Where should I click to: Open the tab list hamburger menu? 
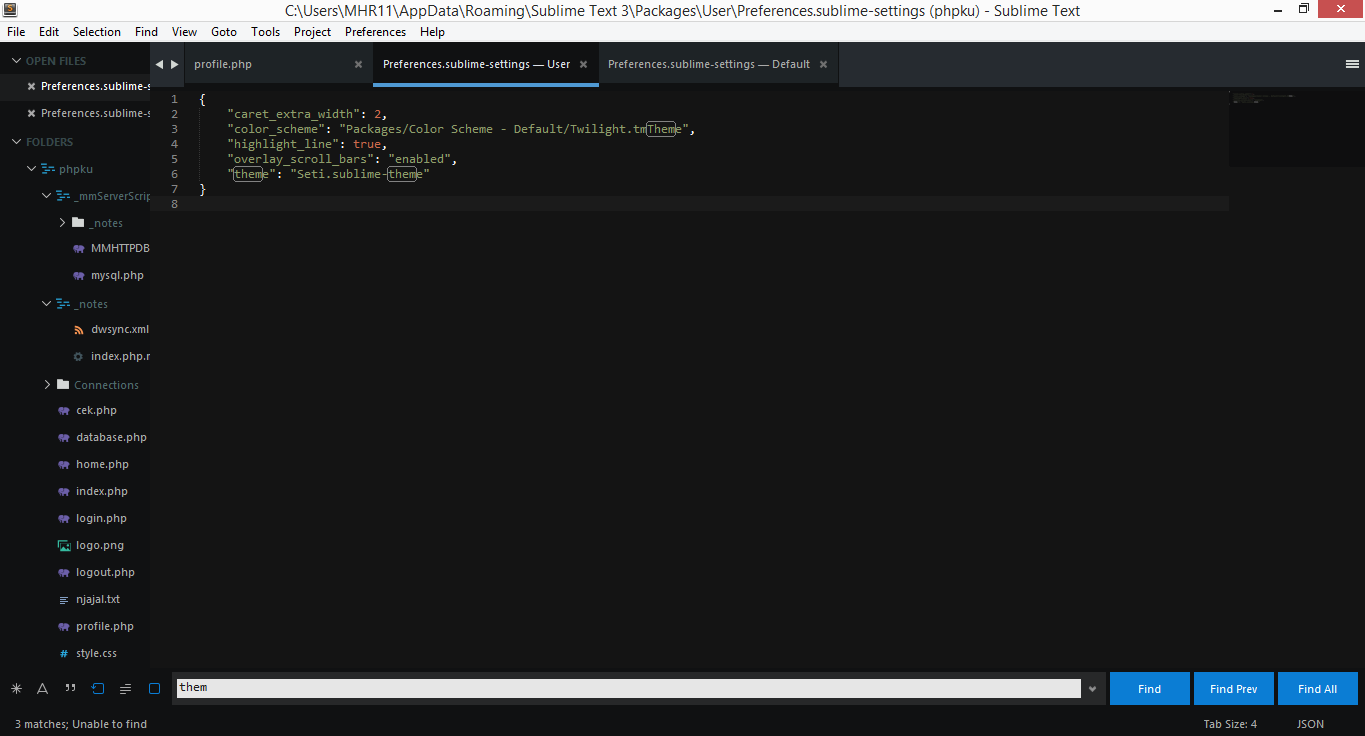[x=1352, y=64]
